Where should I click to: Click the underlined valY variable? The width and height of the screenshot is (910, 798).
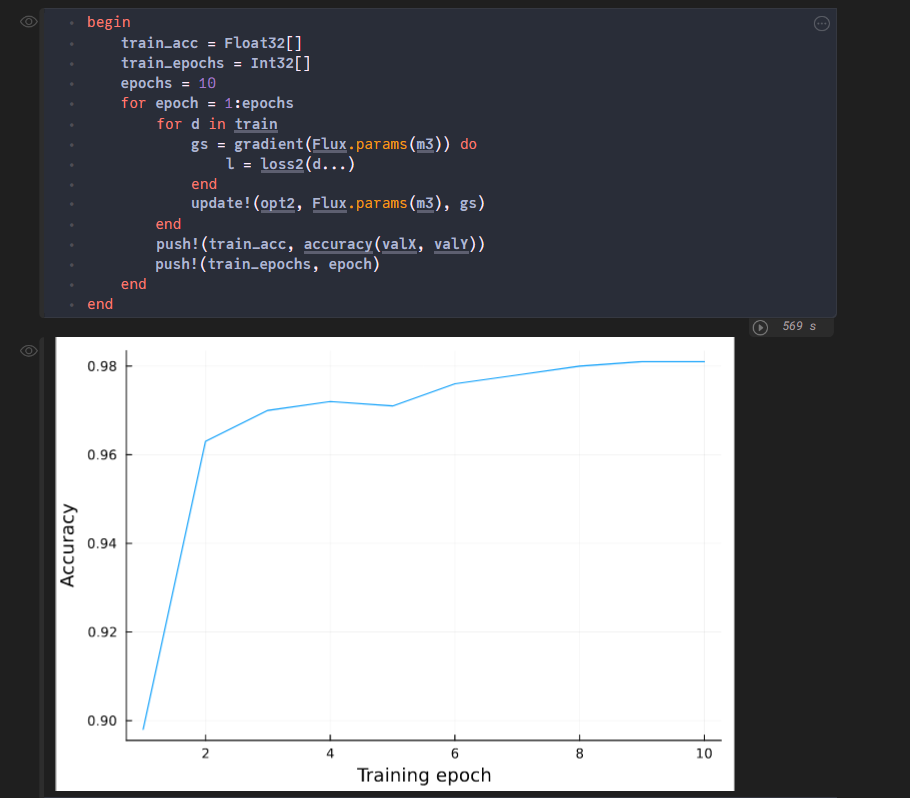point(452,244)
